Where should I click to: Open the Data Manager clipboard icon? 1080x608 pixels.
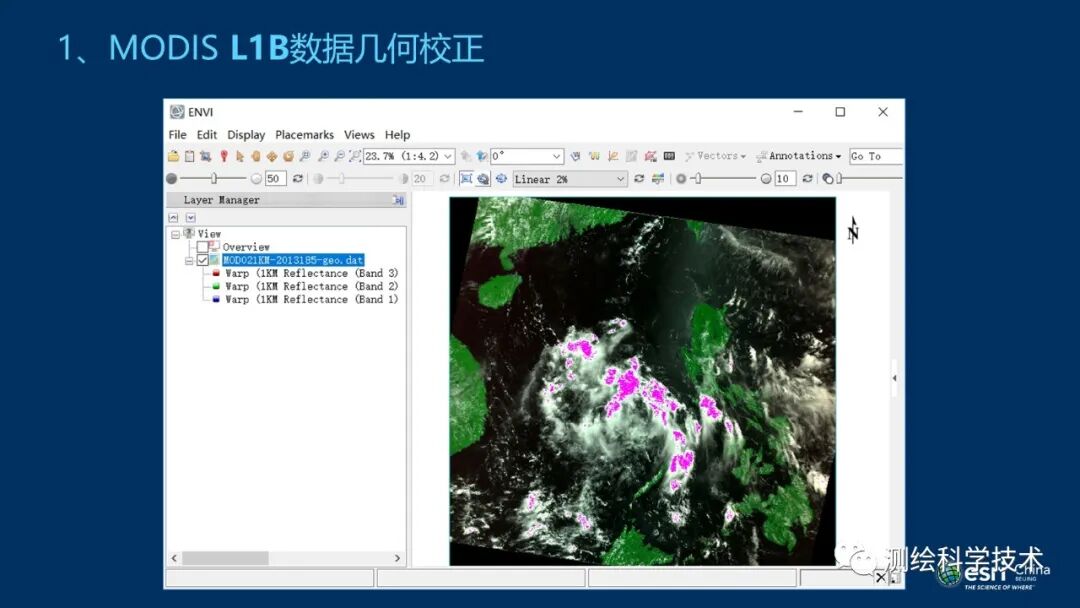189,156
